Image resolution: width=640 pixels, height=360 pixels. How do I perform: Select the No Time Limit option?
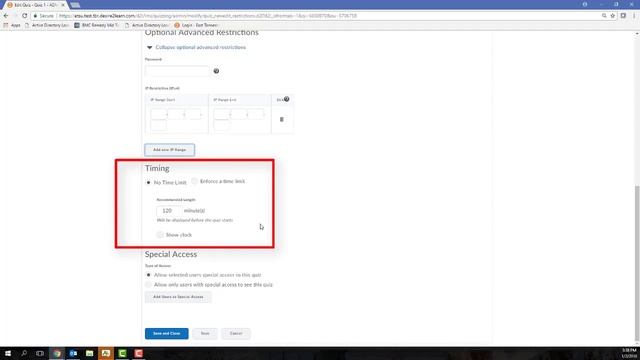click(149, 182)
